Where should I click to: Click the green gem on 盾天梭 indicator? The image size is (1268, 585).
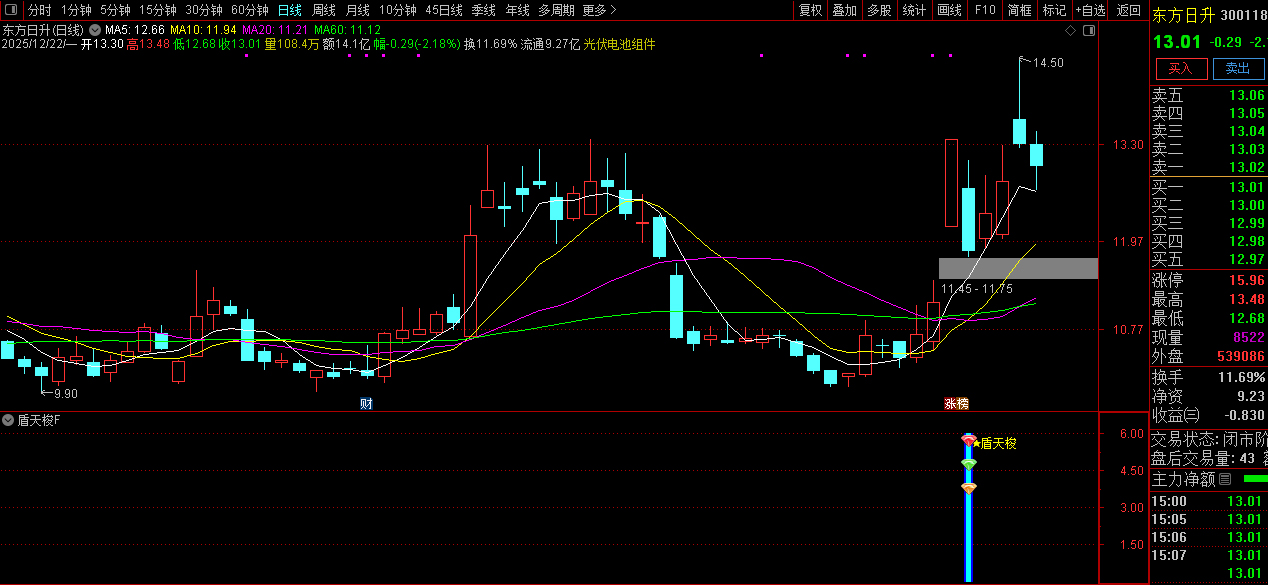[x=968, y=464]
